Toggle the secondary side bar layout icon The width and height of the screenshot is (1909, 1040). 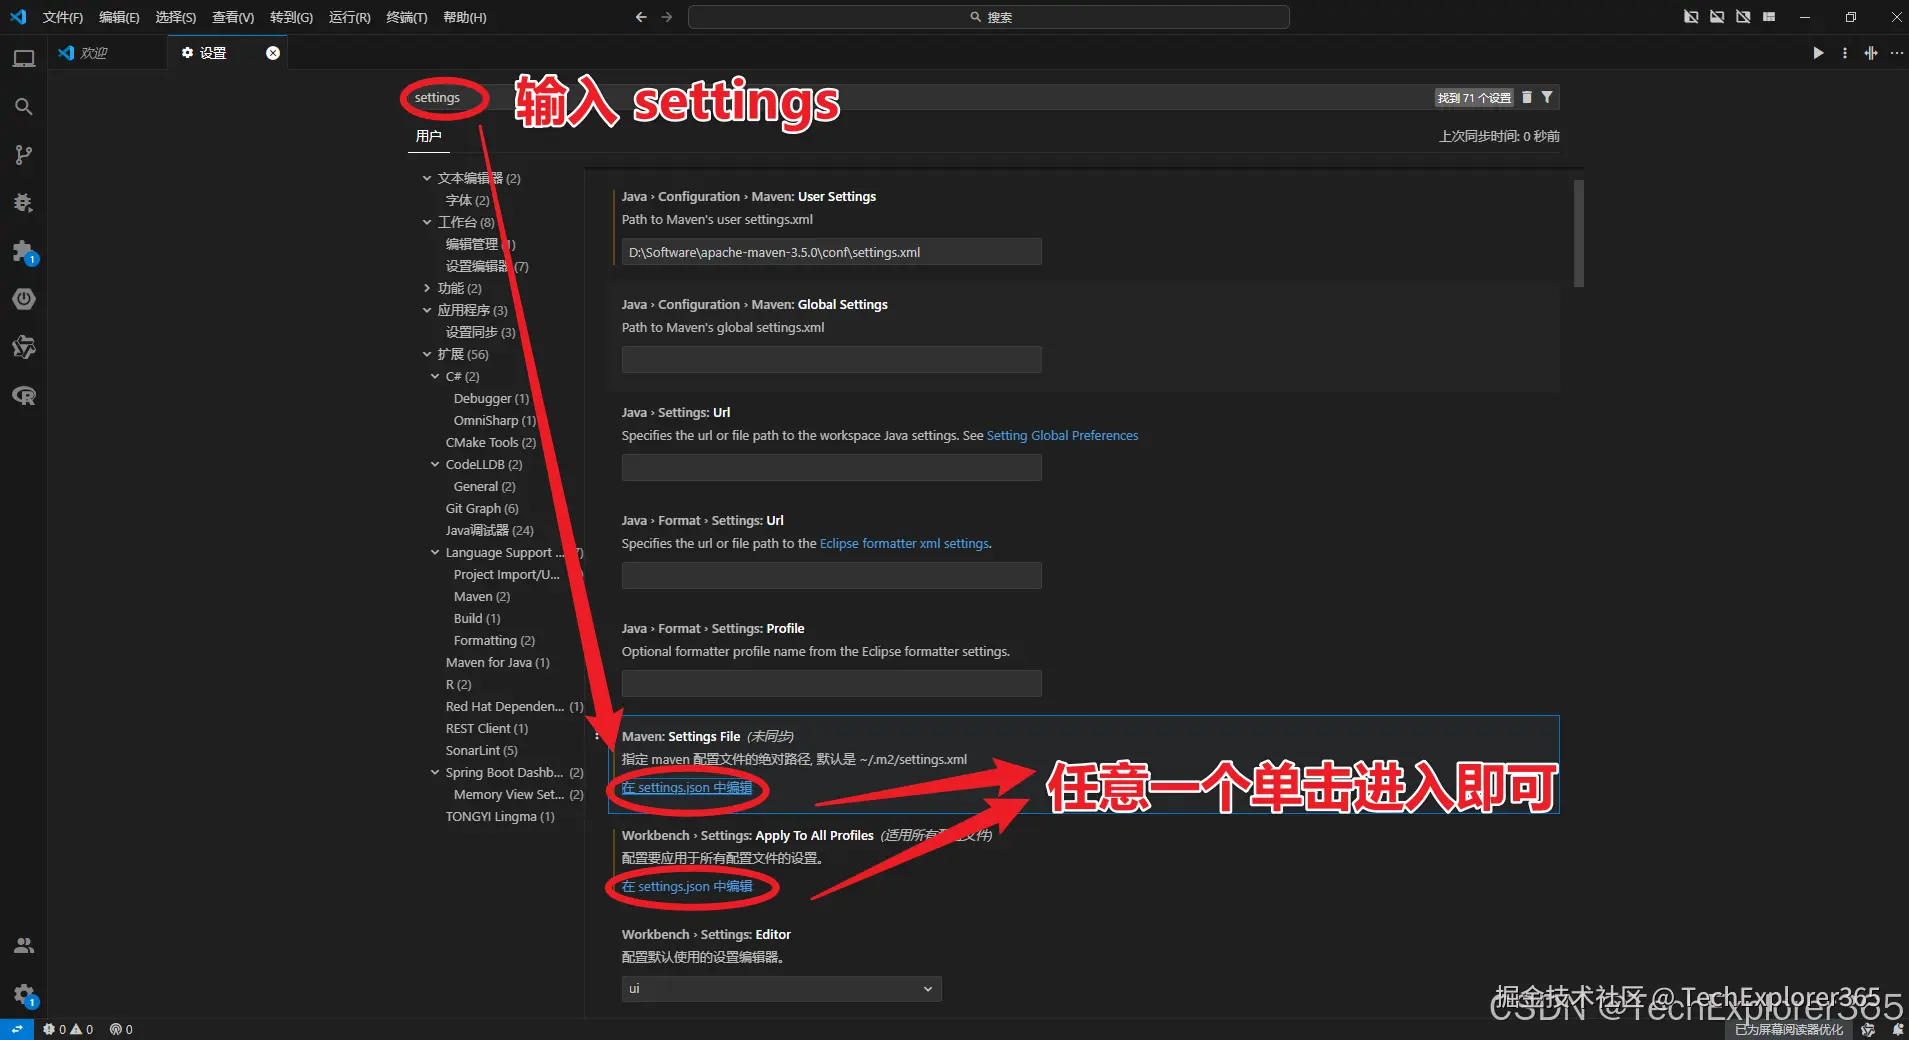[x=1743, y=17]
